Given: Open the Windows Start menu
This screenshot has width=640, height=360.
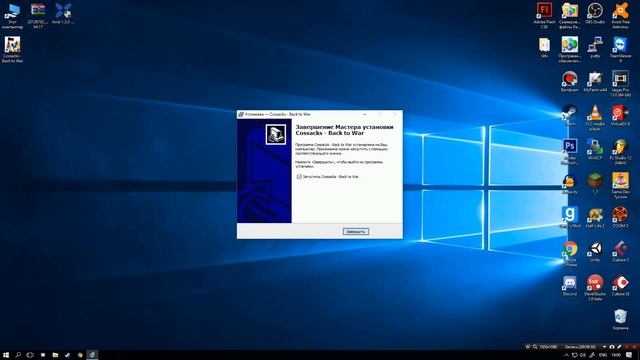Looking at the screenshot, I should pos(6,355).
